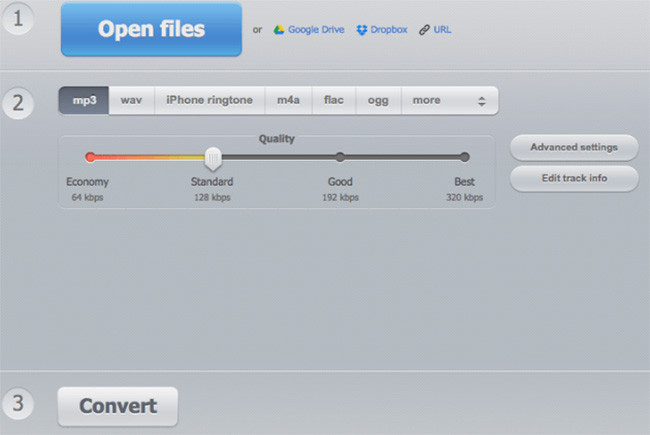The height and width of the screenshot is (435, 650).
Task: Click the URL chain link icon
Action: coord(426,30)
